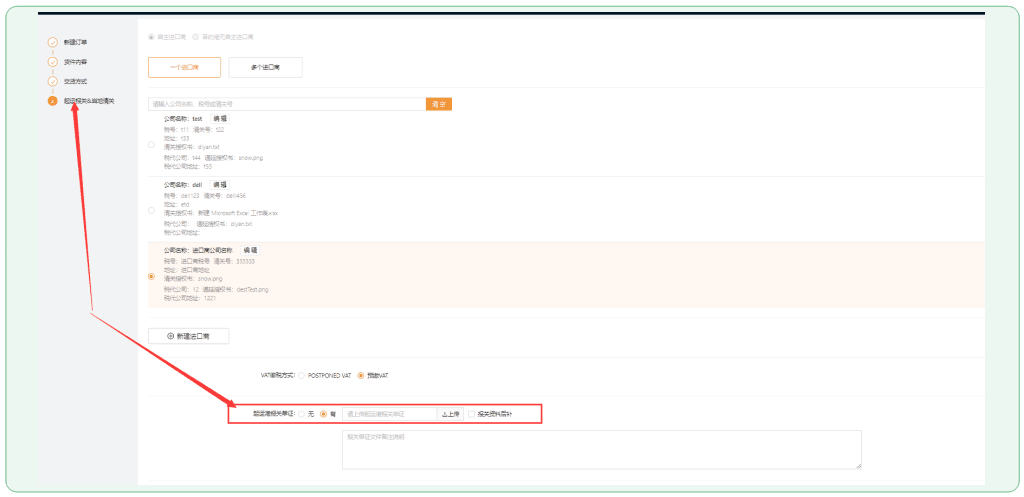Switch to the 多个进口商 tab
This screenshot has height=497, width=1024.
[265, 68]
